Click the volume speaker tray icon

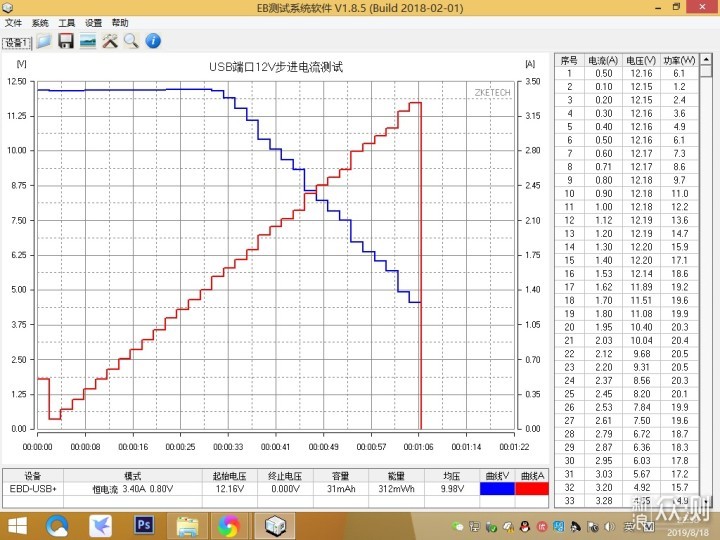pos(610,526)
